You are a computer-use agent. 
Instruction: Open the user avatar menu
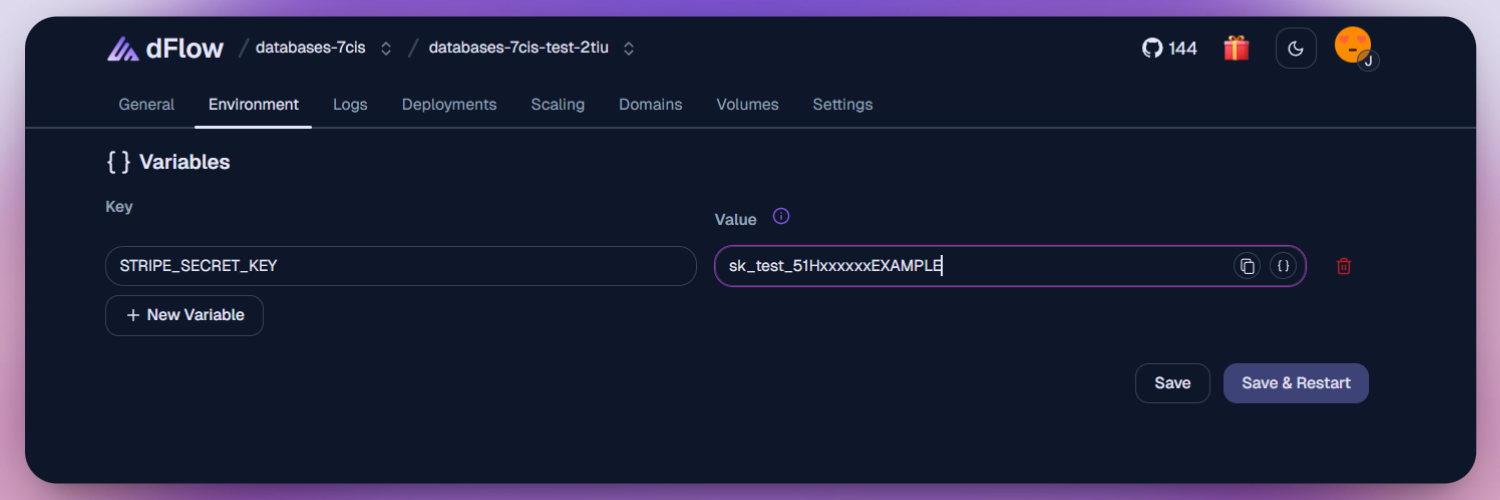click(x=1353, y=46)
